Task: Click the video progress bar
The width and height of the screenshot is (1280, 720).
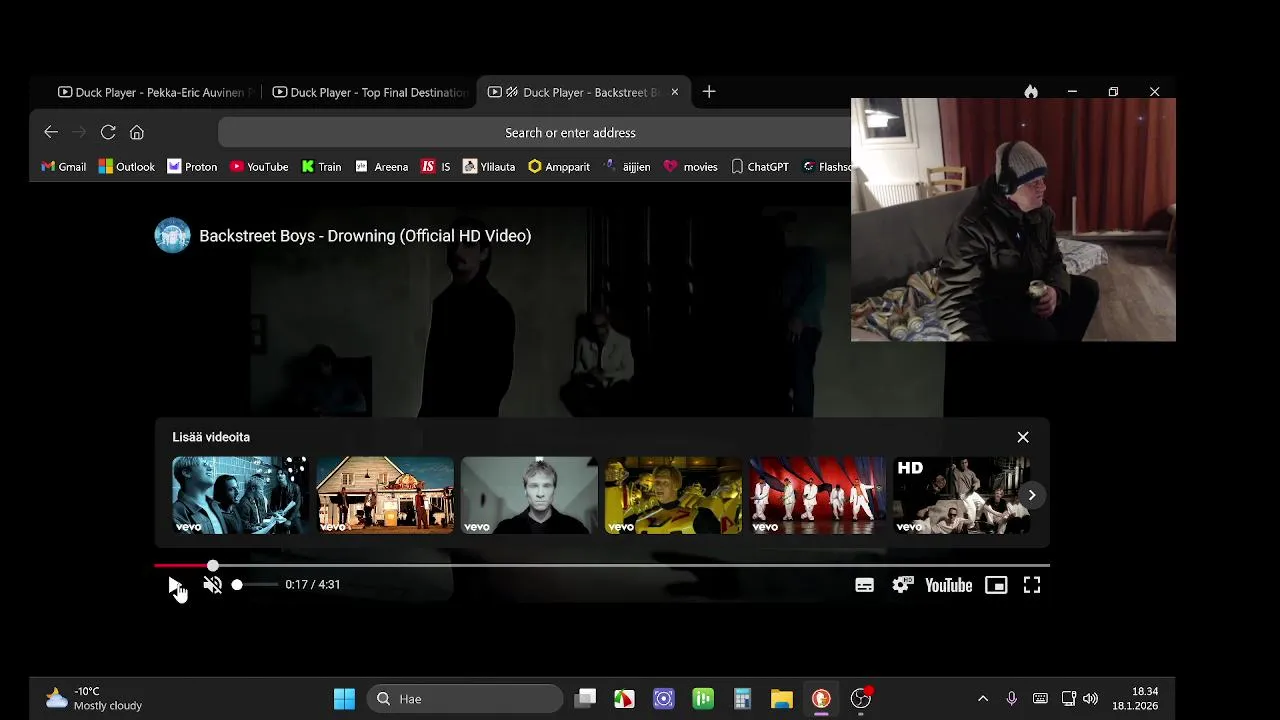Action: point(601,566)
